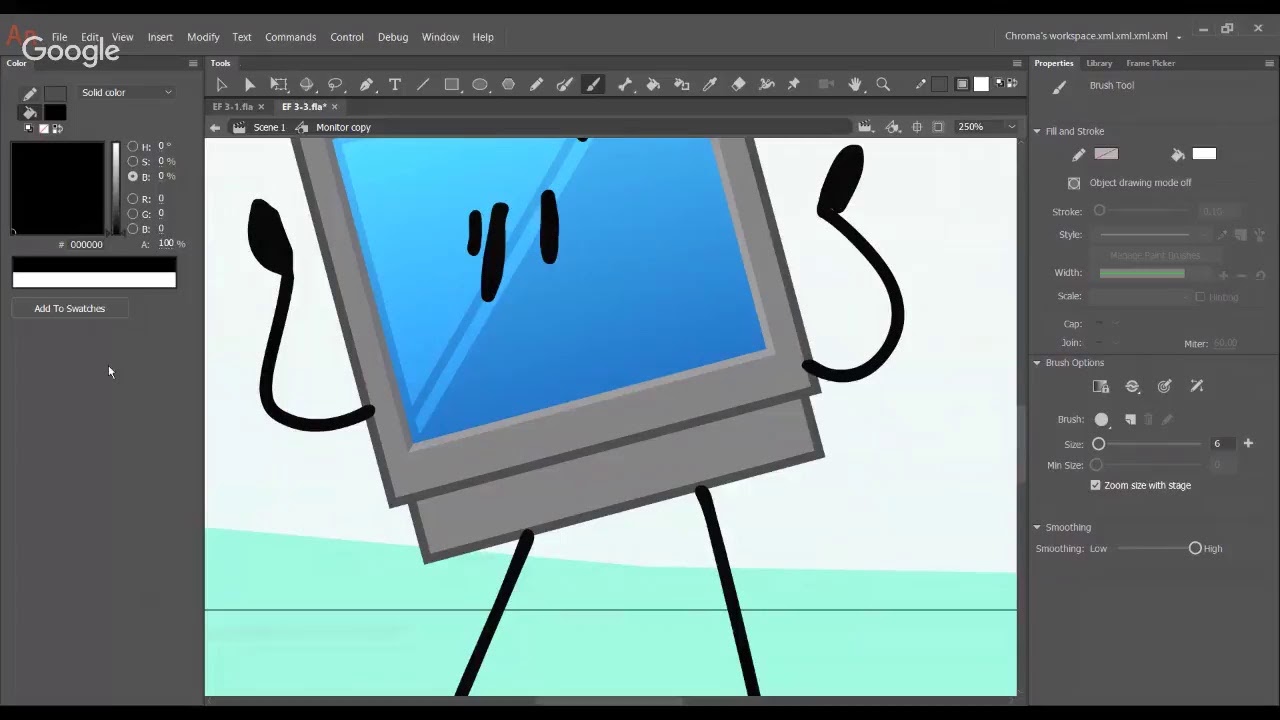Open the Debug menu
The image size is (1280, 720).
393,37
